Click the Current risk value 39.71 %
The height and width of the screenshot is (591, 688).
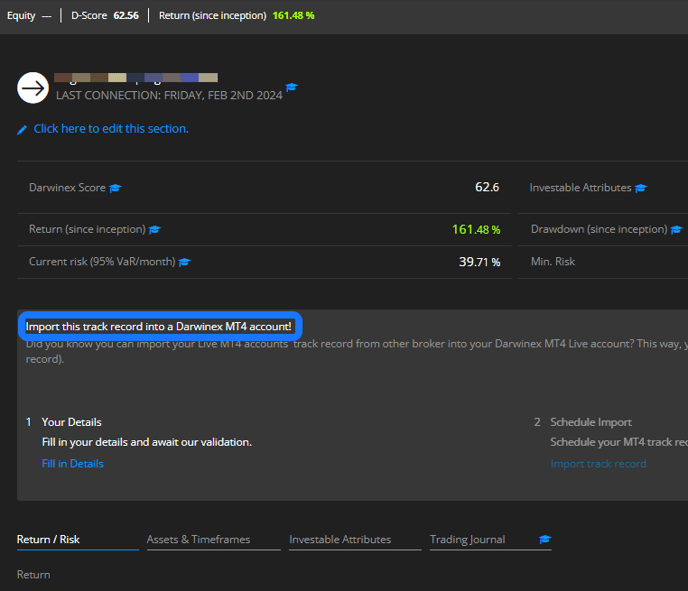pos(480,262)
